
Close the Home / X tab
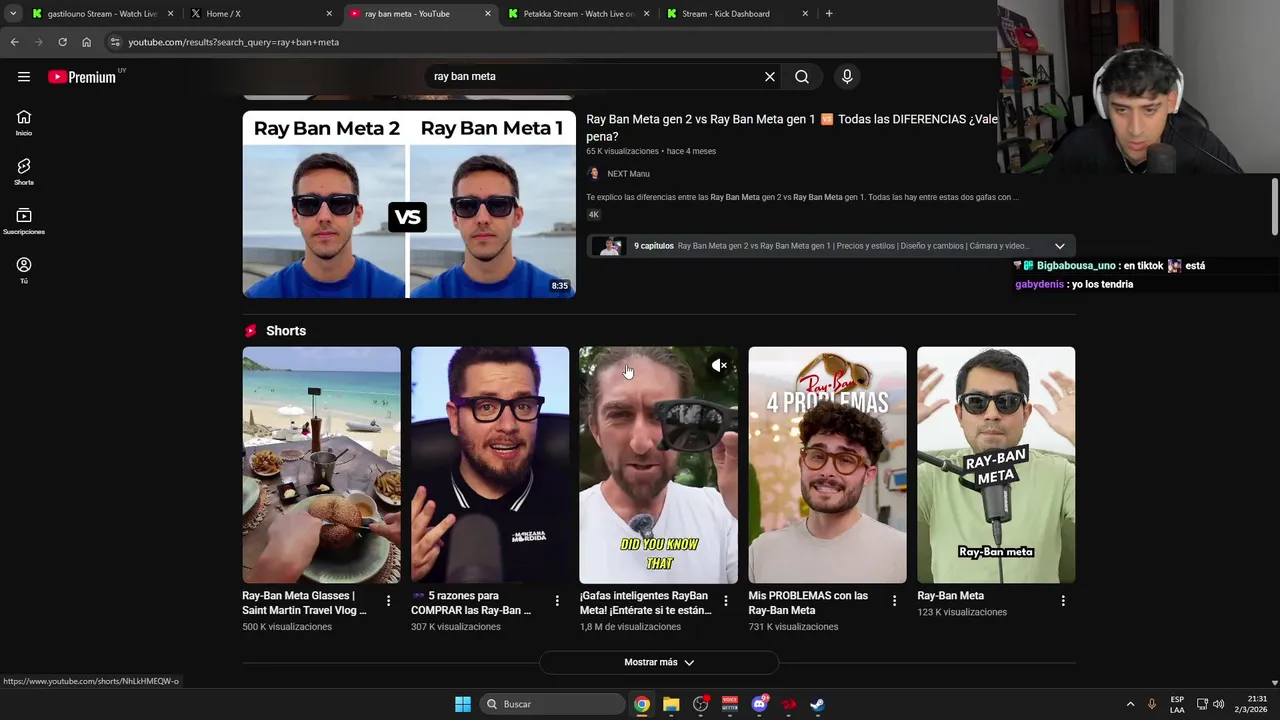point(329,14)
